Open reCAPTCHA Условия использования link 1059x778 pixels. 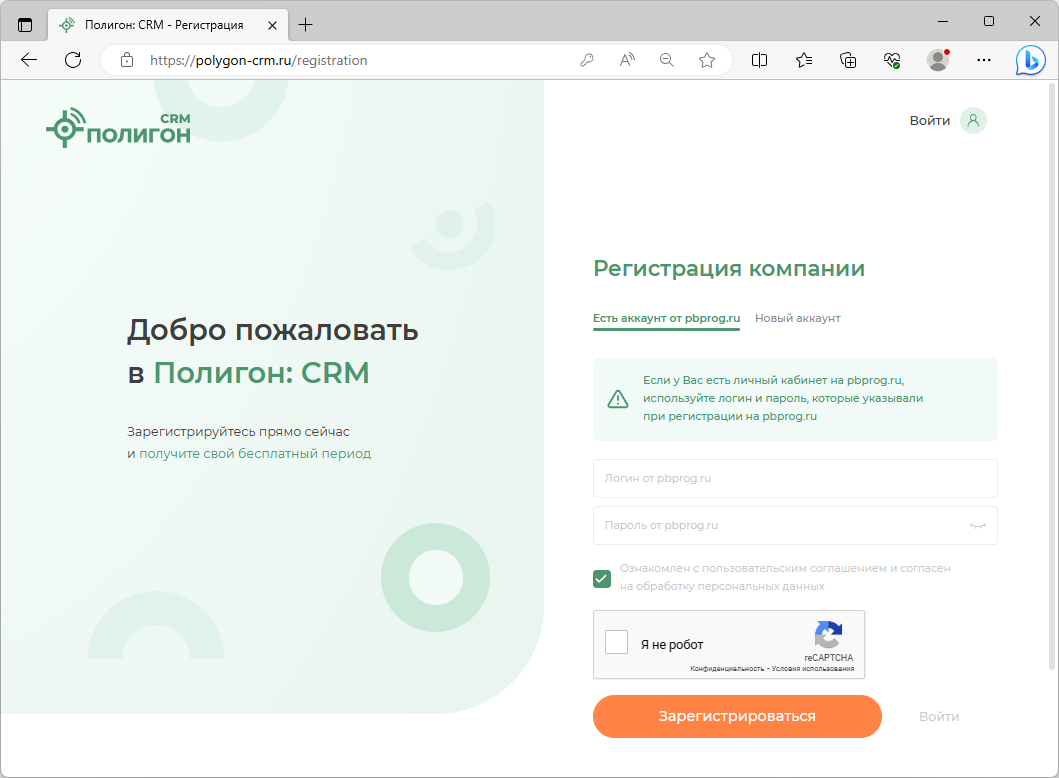(x=813, y=669)
